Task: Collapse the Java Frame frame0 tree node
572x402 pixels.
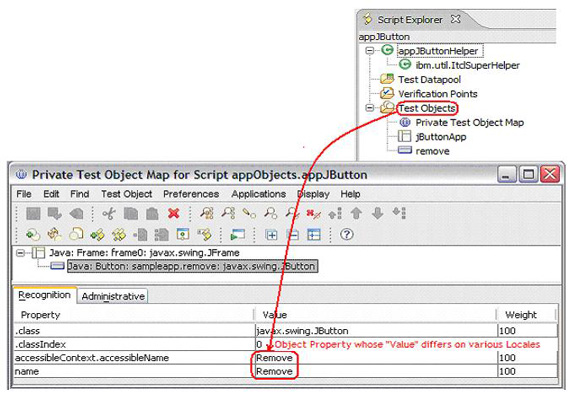Action: click(21, 253)
